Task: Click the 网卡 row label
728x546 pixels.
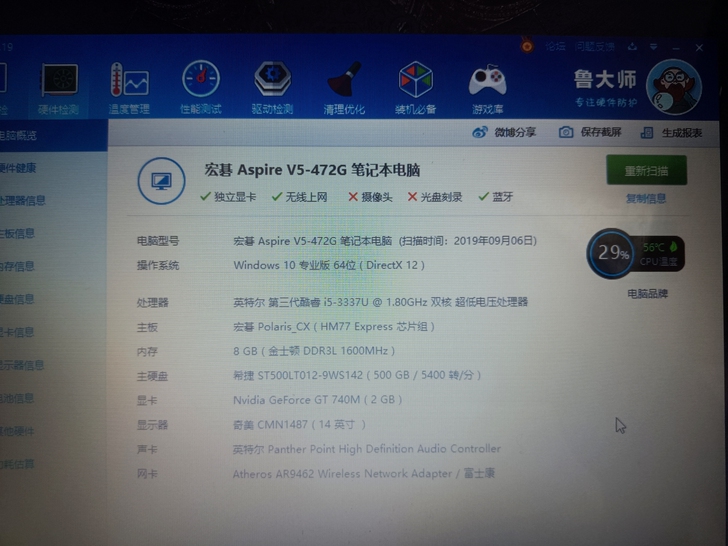Action: pos(147,474)
